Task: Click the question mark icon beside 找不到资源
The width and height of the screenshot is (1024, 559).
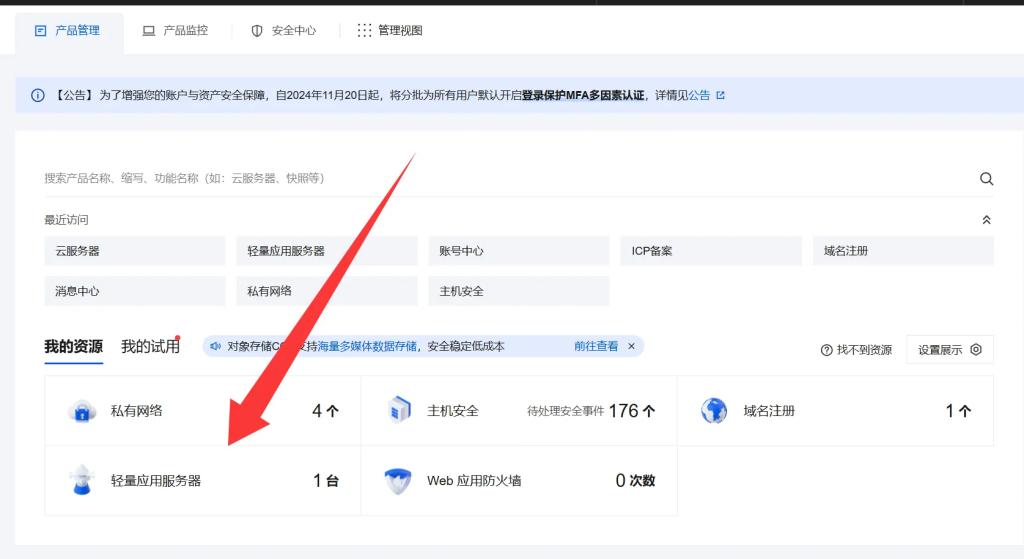Action: 826,350
